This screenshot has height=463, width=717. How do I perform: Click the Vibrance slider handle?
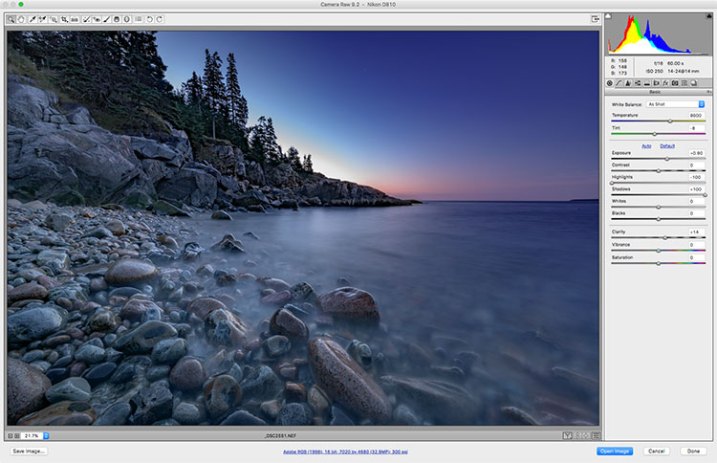tap(658, 250)
